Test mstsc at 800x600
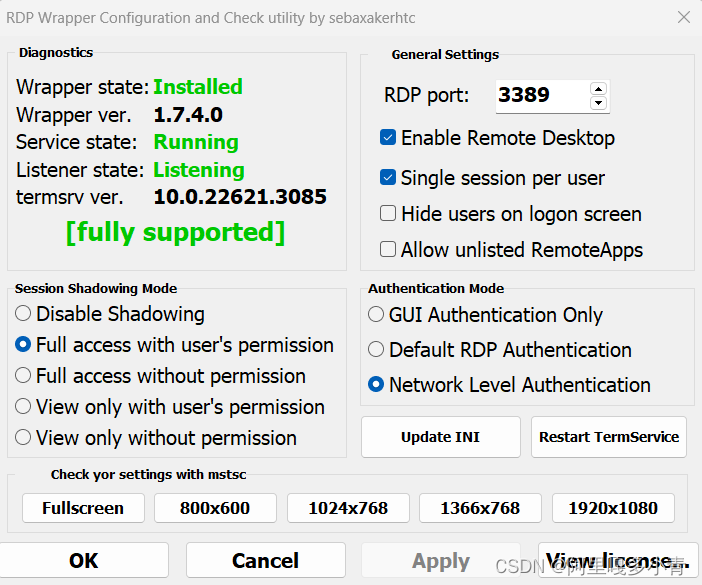702x585 pixels. tap(215, 508)
